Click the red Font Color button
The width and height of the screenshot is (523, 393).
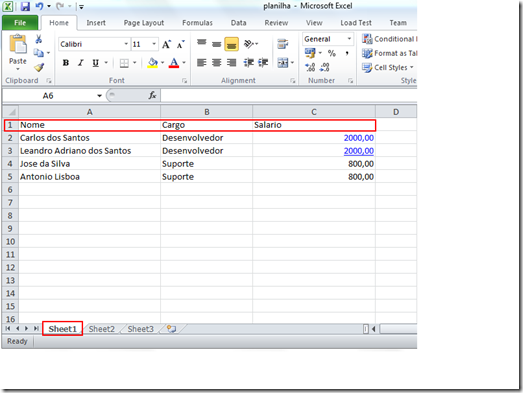click(174, 63)
